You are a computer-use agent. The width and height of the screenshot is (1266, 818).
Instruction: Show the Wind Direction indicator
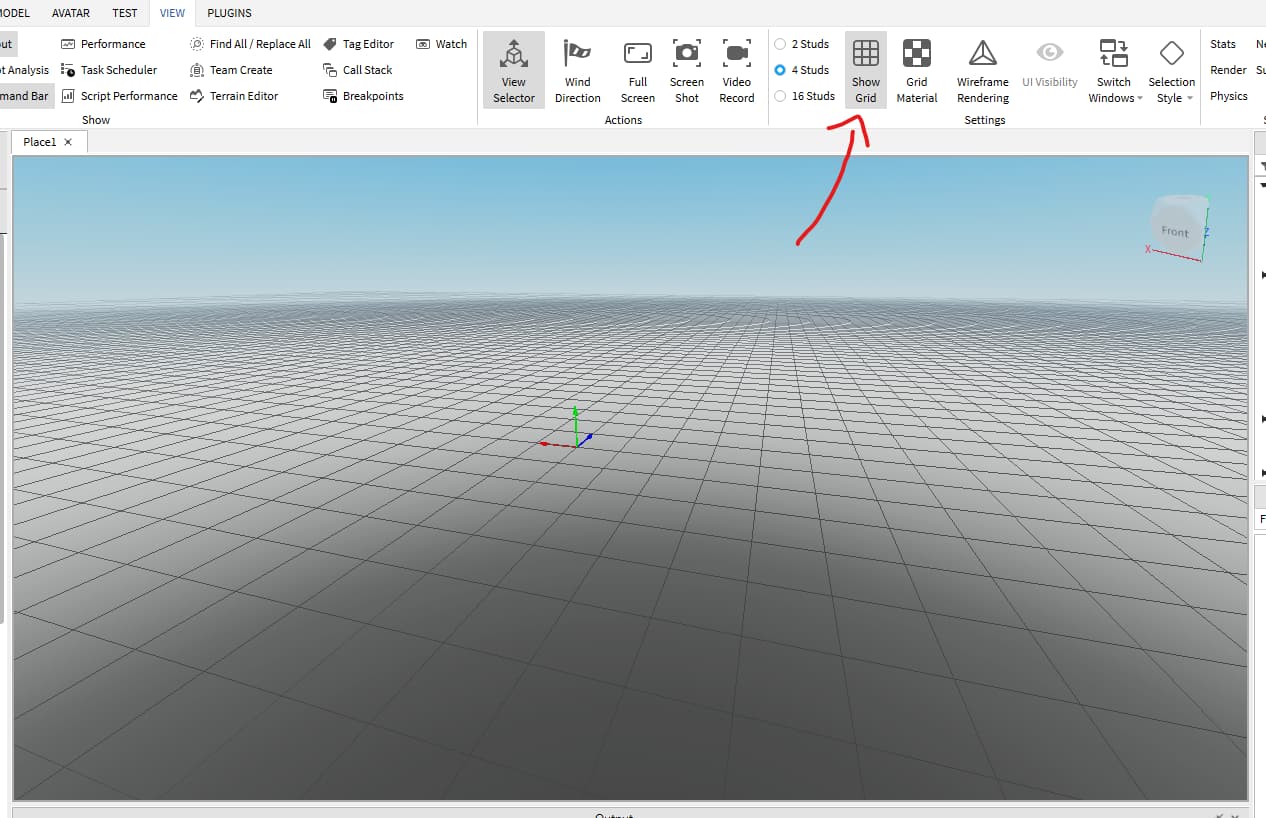click(577, 69)
